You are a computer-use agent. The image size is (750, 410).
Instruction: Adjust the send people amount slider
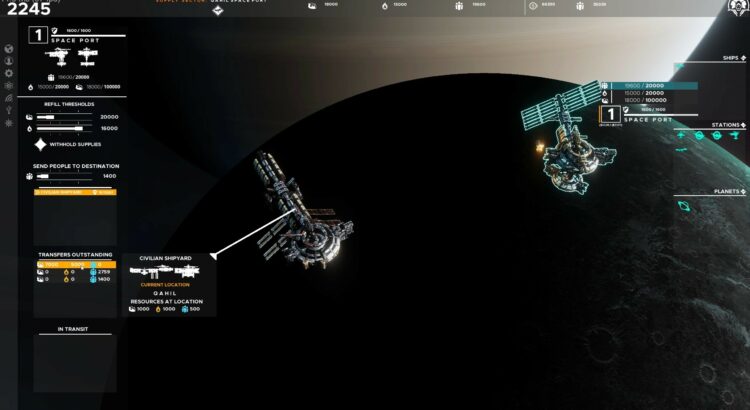(x=62, y=176)
